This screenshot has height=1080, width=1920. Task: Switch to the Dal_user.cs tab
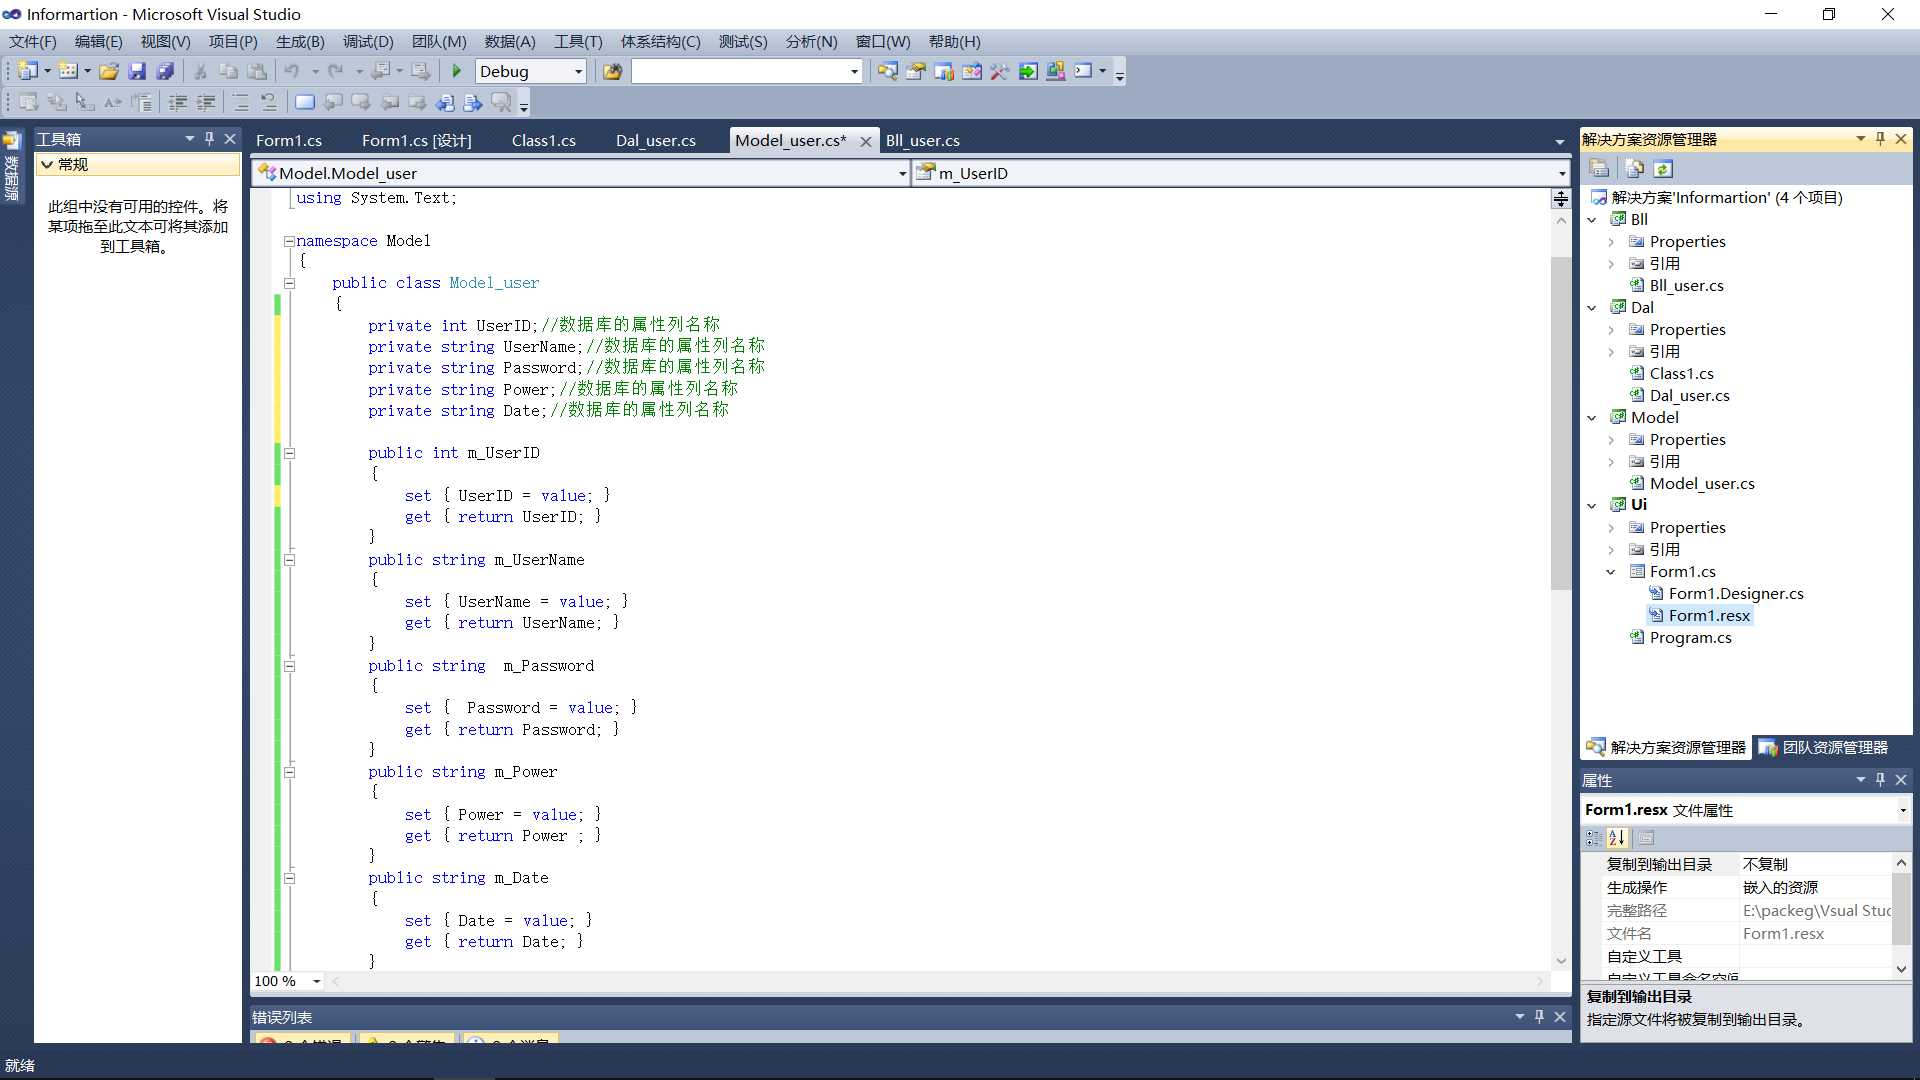pyautogui.click(x=656, y=141)
